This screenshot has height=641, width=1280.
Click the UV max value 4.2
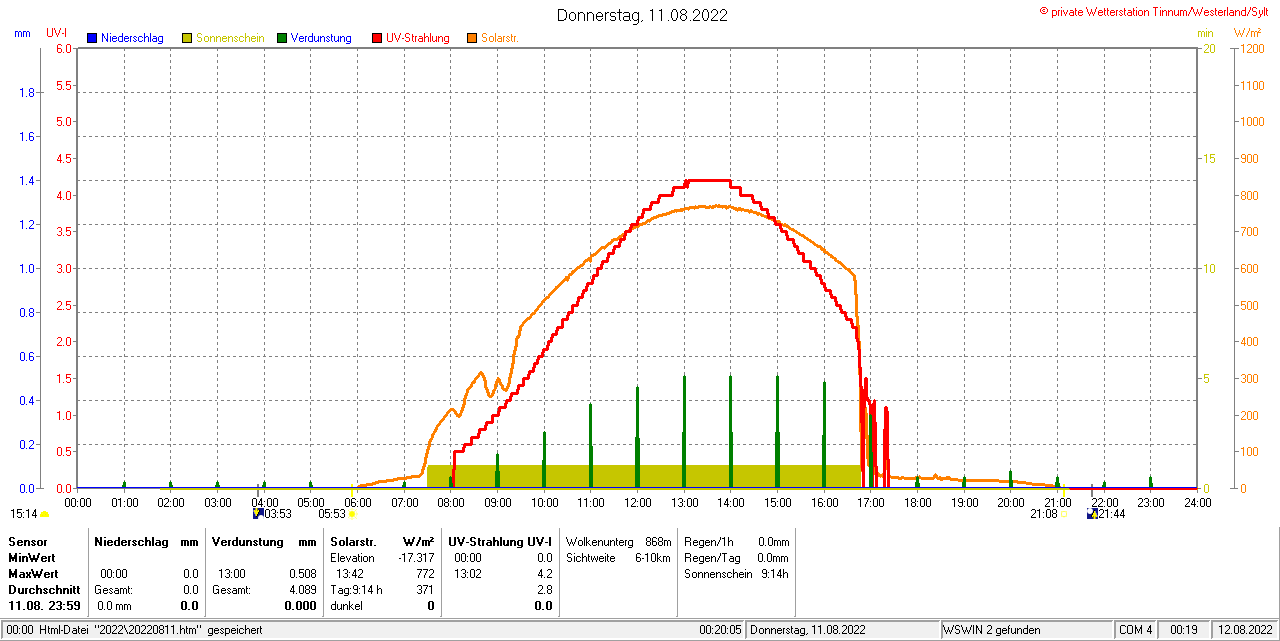[544, 573]
